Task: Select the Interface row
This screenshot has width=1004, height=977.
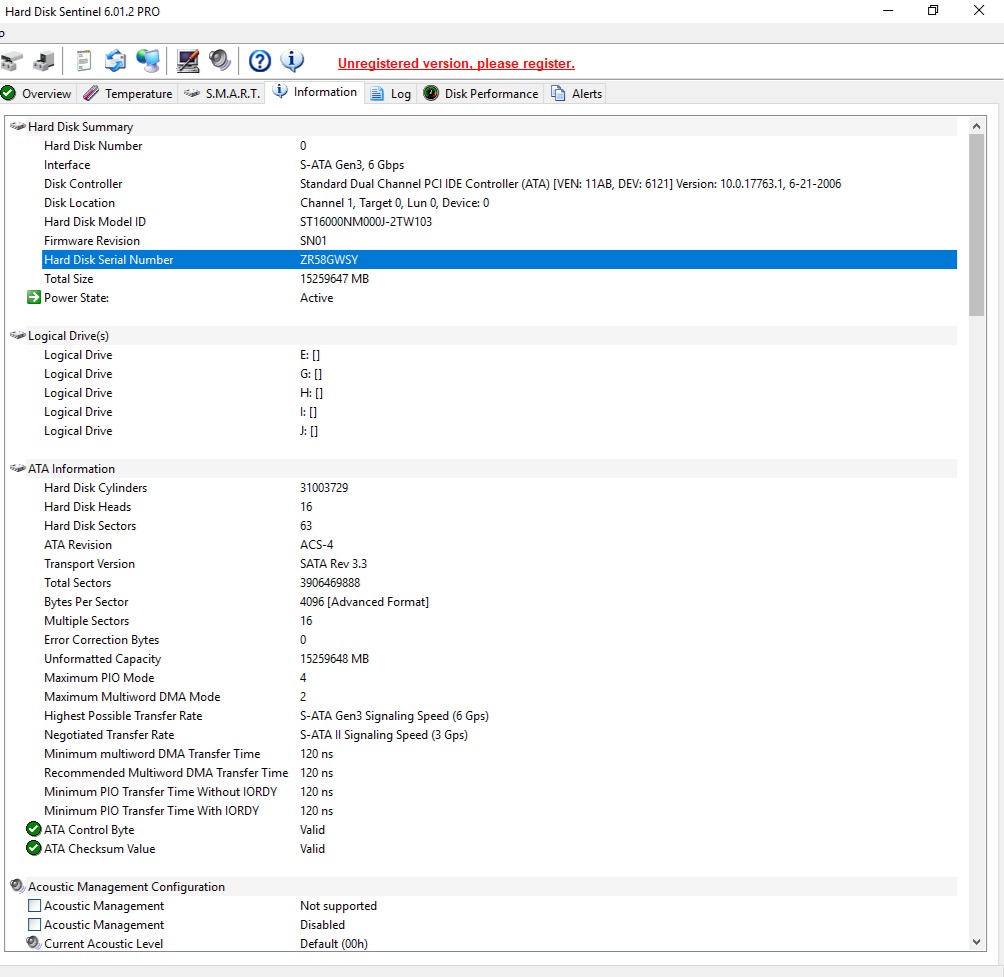Action: pyautogui.click(x=499, y=165)
